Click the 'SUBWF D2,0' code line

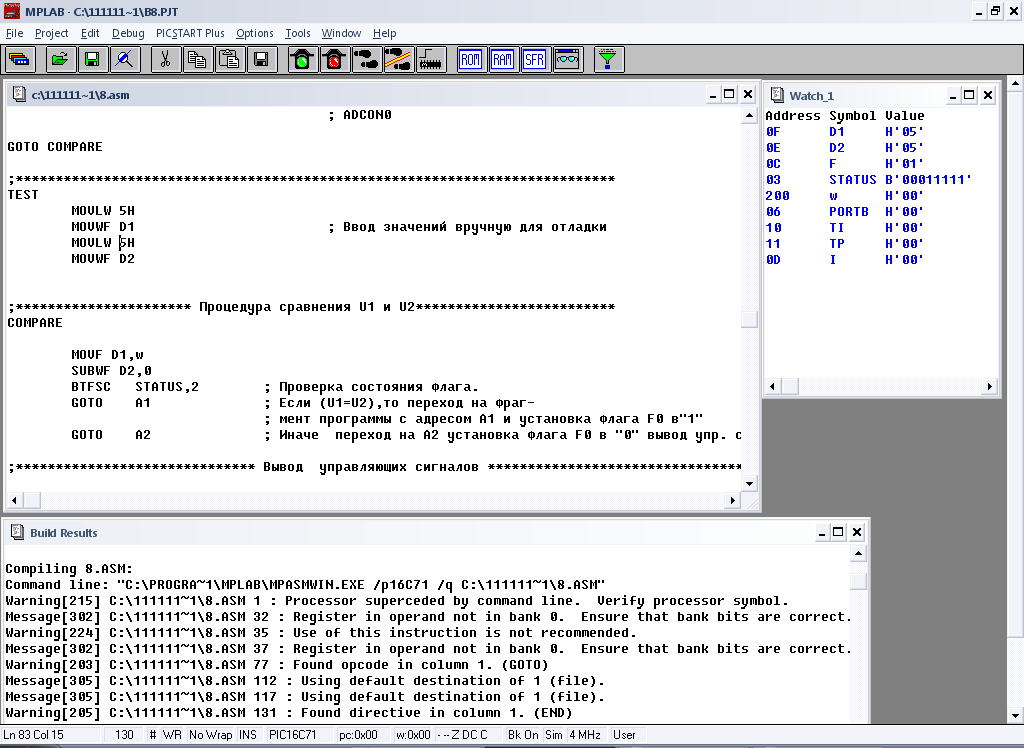tap(111, 370)
